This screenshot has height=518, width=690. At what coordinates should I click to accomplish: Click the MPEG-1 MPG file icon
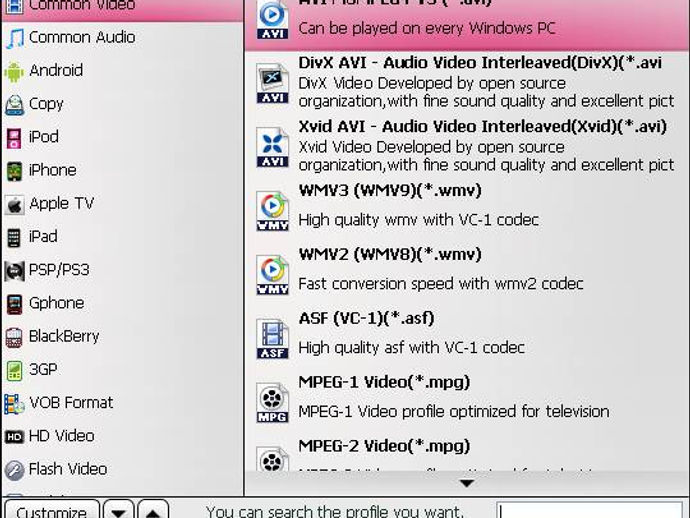272,402
